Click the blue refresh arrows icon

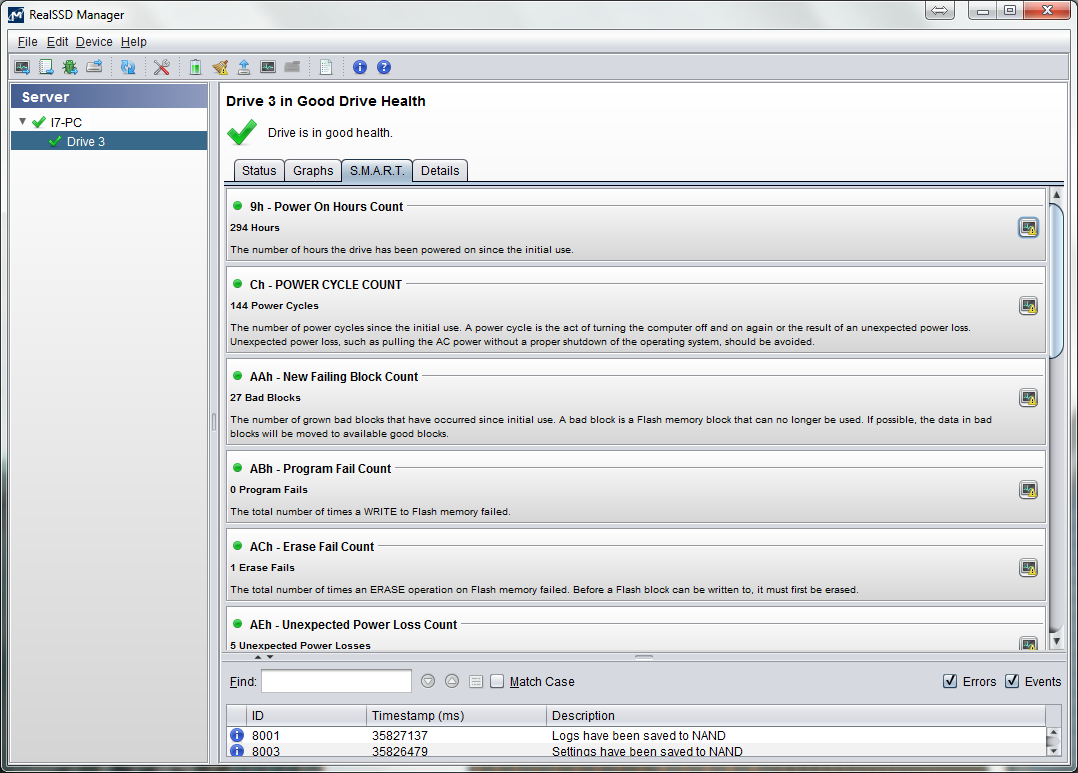(x=128, y=67)
